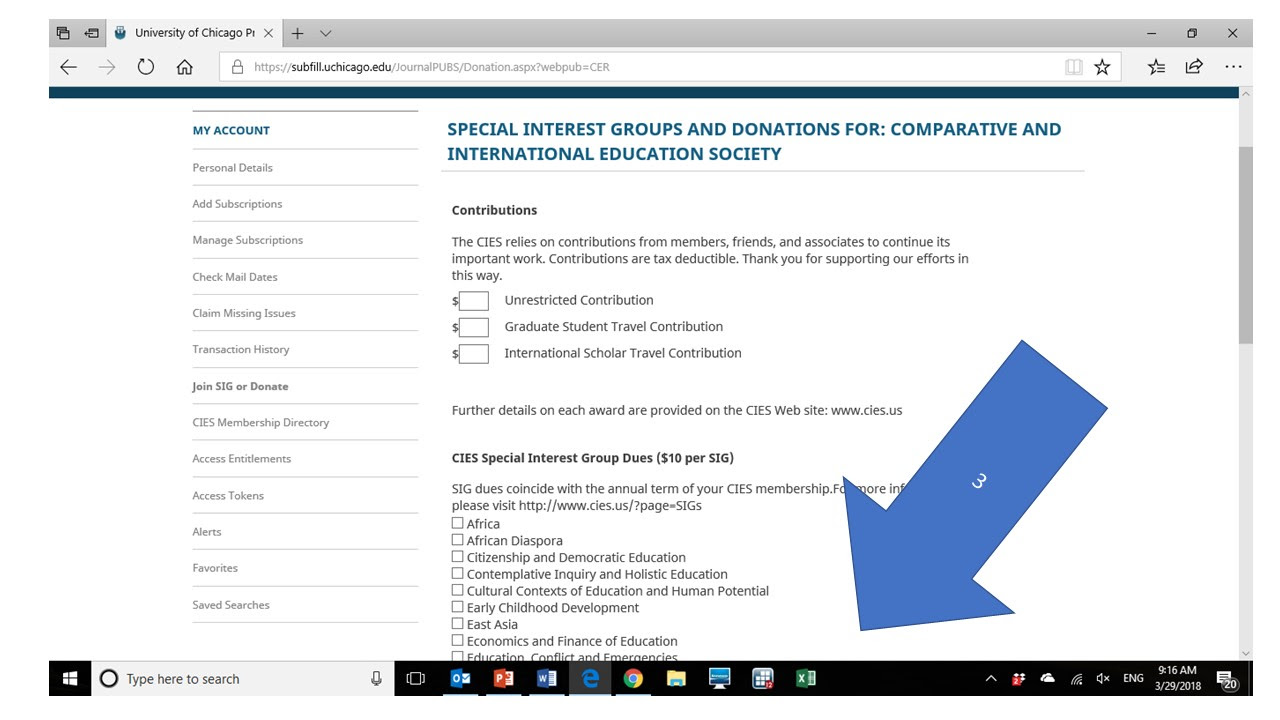Open Excel from the taskbar
Image resolution: width=1280 pixels, height=720 pixels.
point(806,679)
